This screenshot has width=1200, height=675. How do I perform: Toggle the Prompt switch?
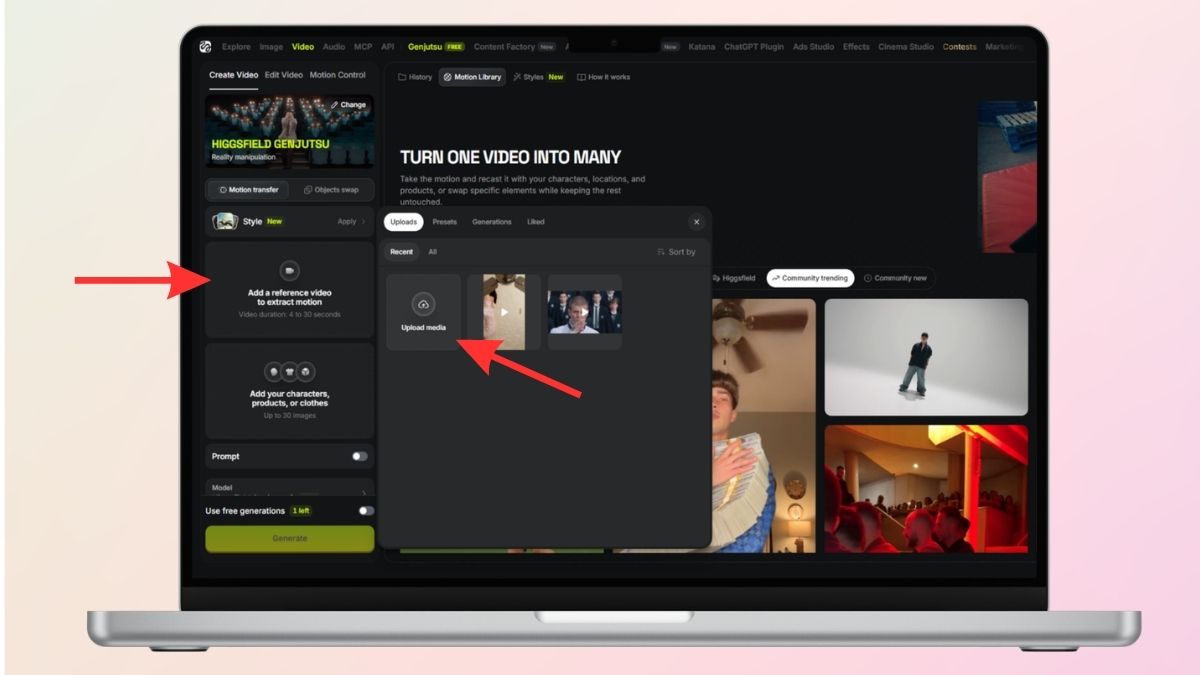click(359, 456)
